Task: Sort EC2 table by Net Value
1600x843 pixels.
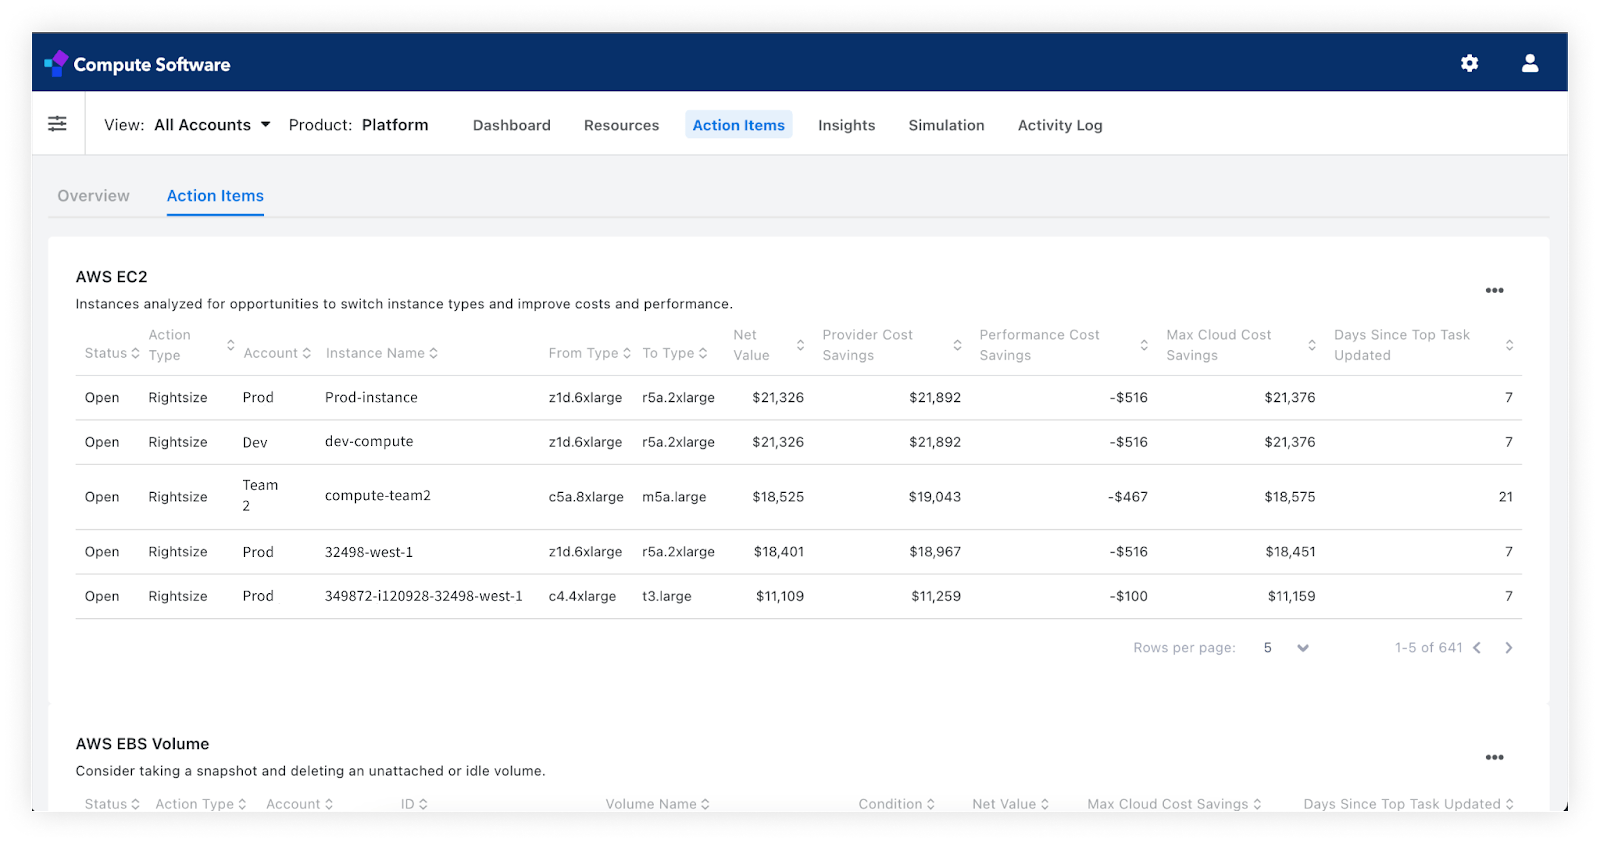Action: [x=800, y=345]
